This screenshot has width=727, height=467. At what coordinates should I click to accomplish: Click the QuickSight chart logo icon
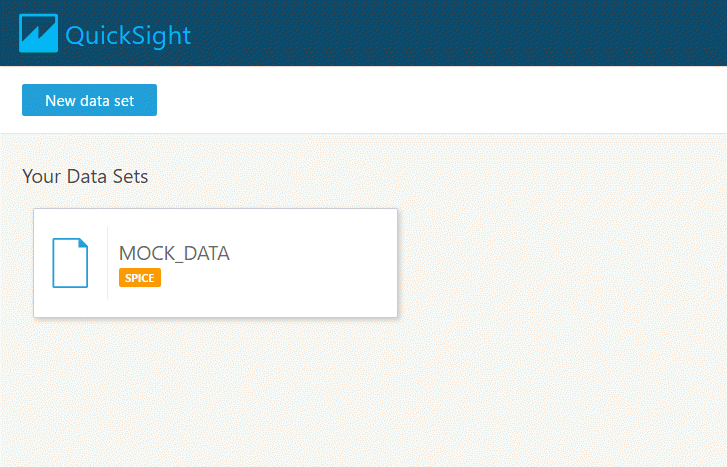click(x=38, y=33)
